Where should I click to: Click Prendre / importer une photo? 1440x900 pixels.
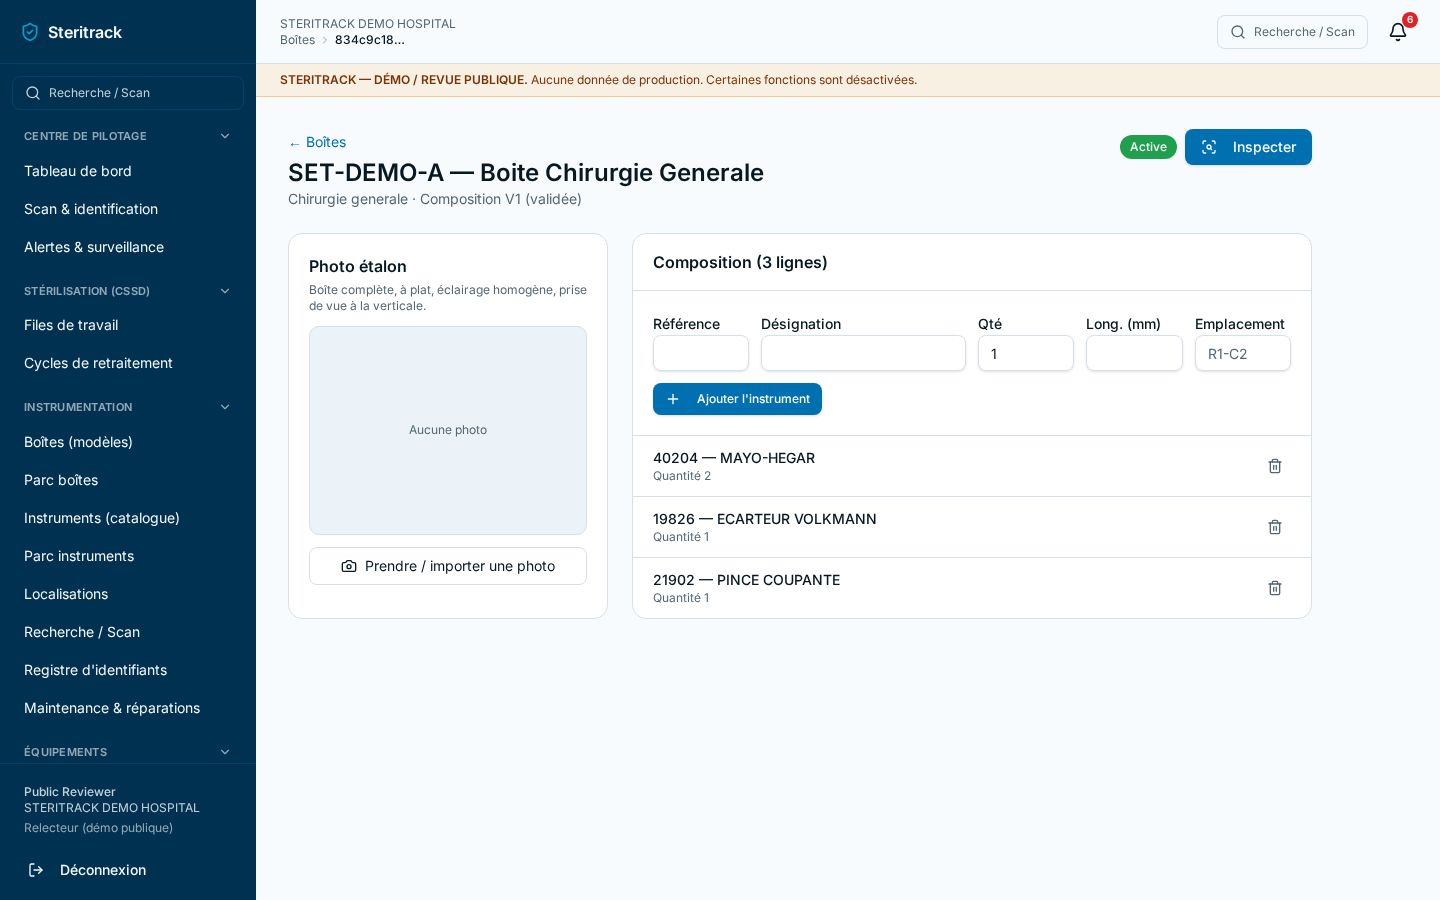tap(448, 566)
